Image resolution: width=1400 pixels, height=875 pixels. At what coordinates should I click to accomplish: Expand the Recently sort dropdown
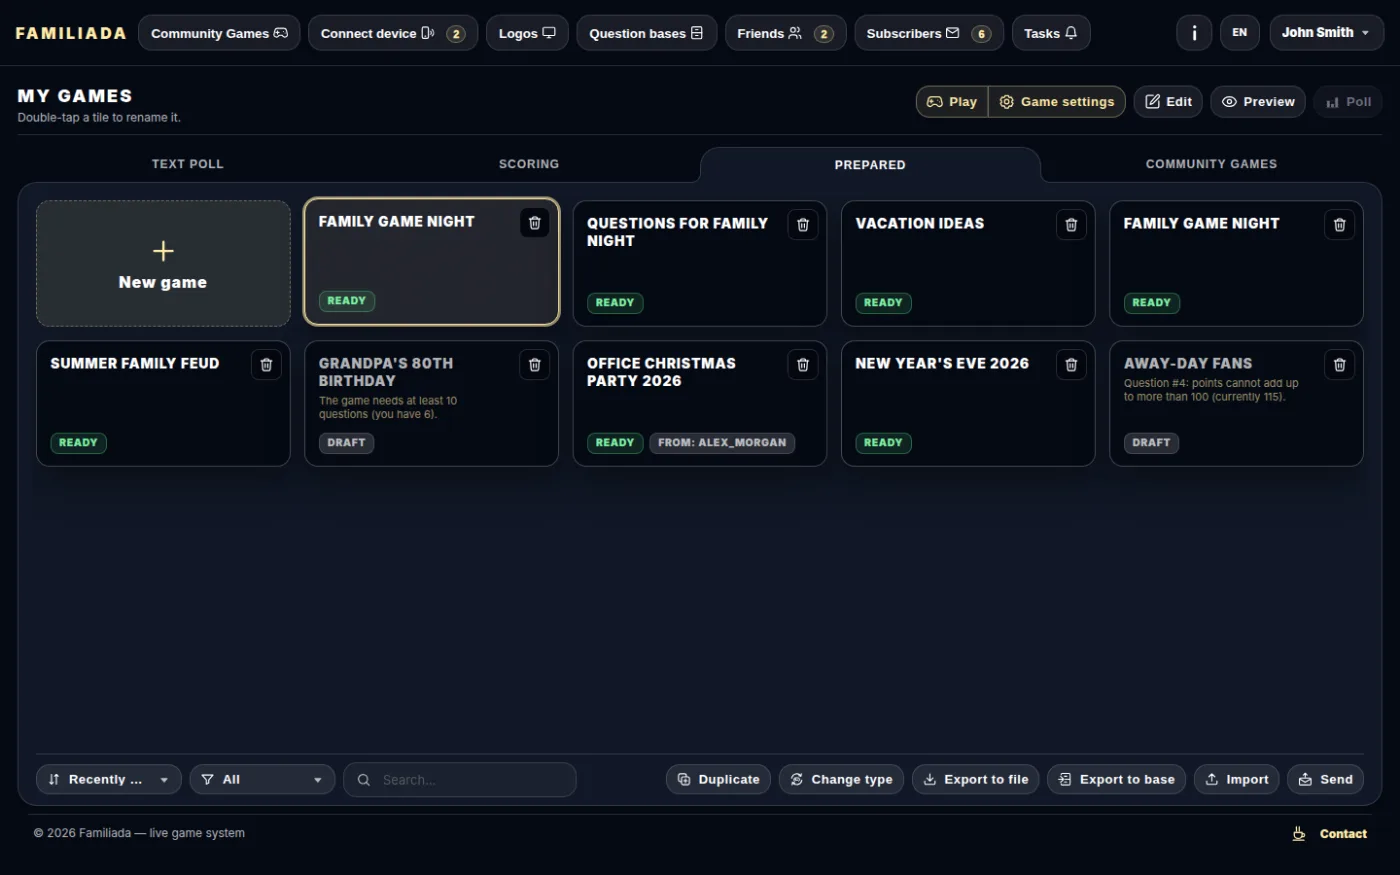point(109,779)
